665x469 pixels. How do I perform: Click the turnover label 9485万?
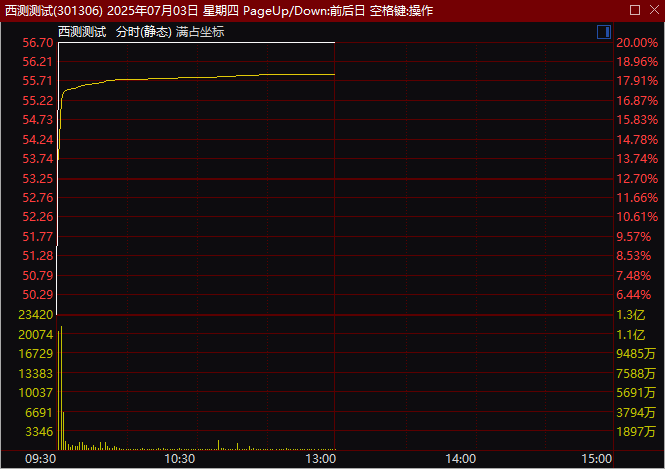coord(636,354)
